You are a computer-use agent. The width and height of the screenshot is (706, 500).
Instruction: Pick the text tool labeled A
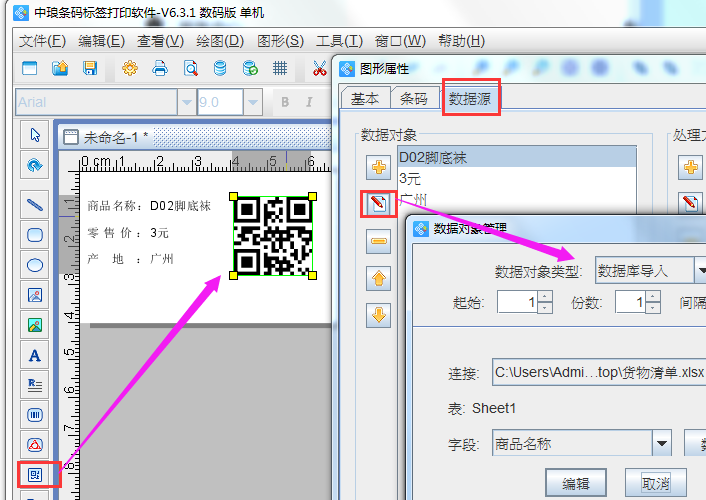point(35,355)
